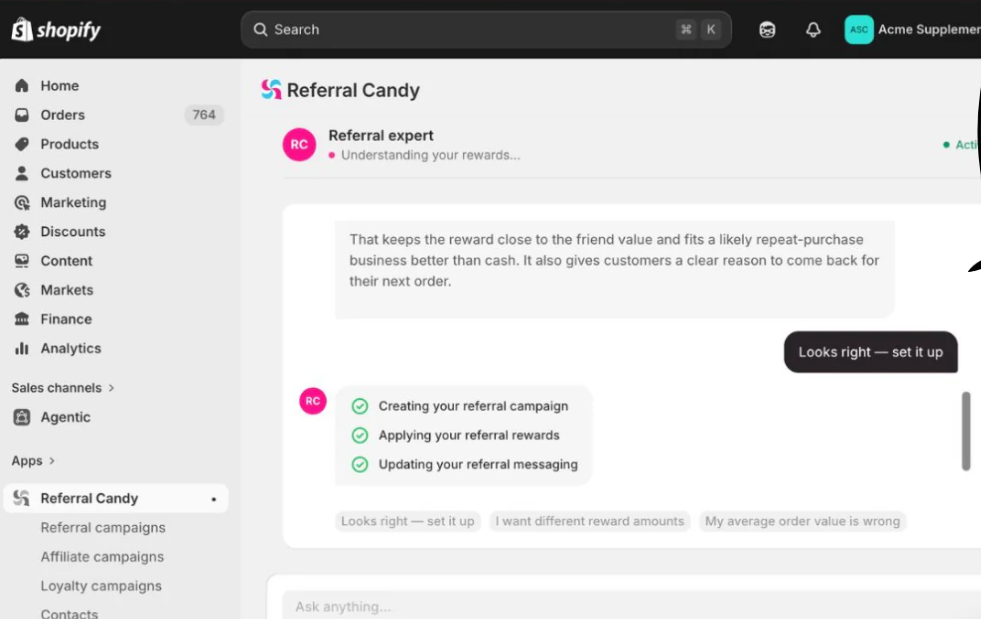
Task: Click the ASC store avatar
Action: (859, 29)
